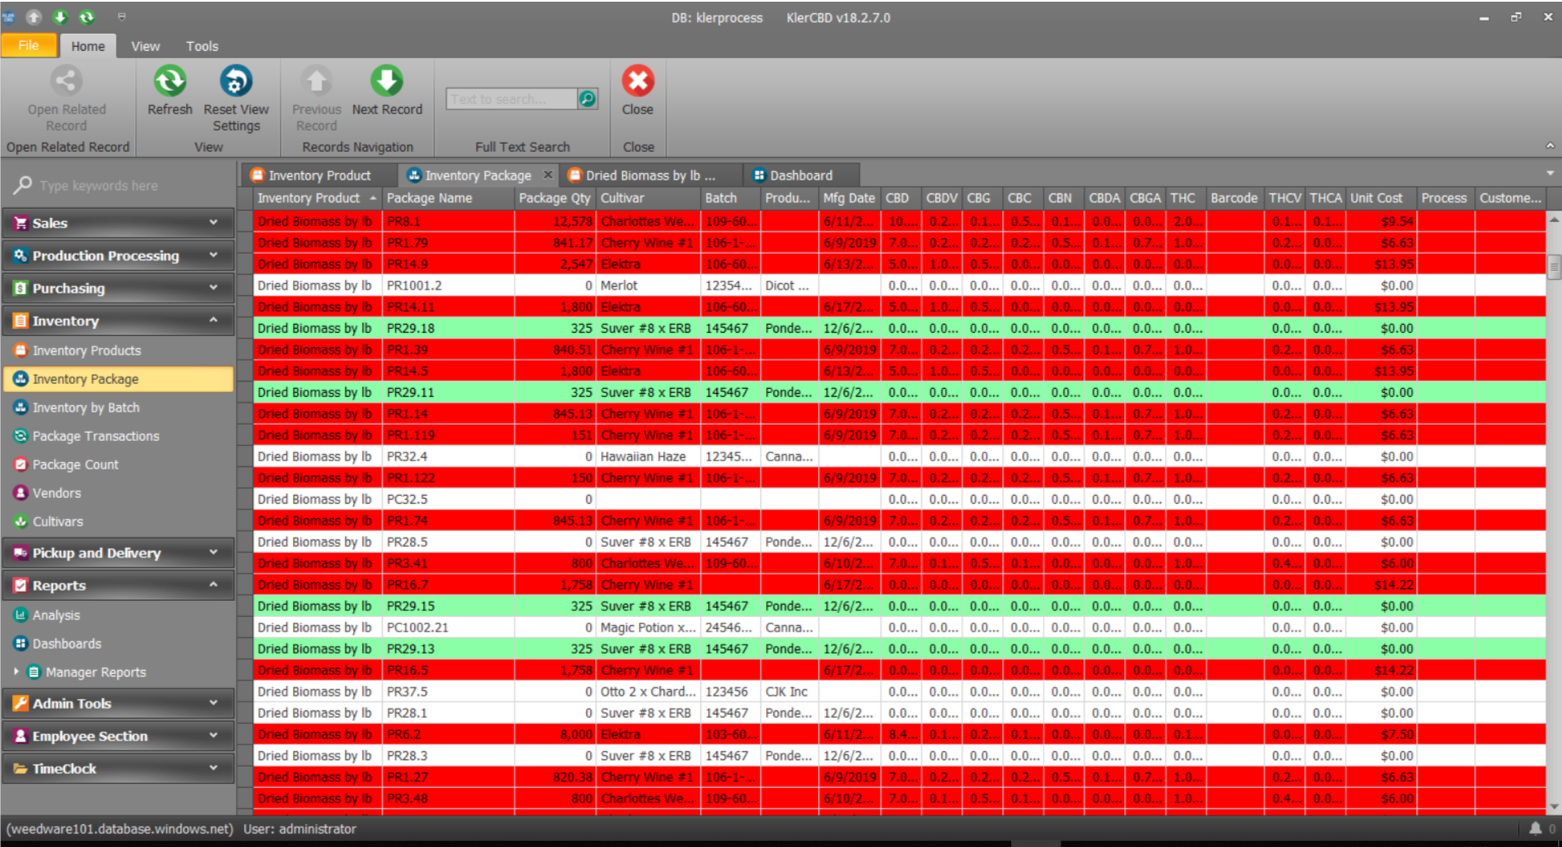Viewport: 1562px width, 847px height.
Task: Click the green Refresh icon
Action: pos(169,82)
